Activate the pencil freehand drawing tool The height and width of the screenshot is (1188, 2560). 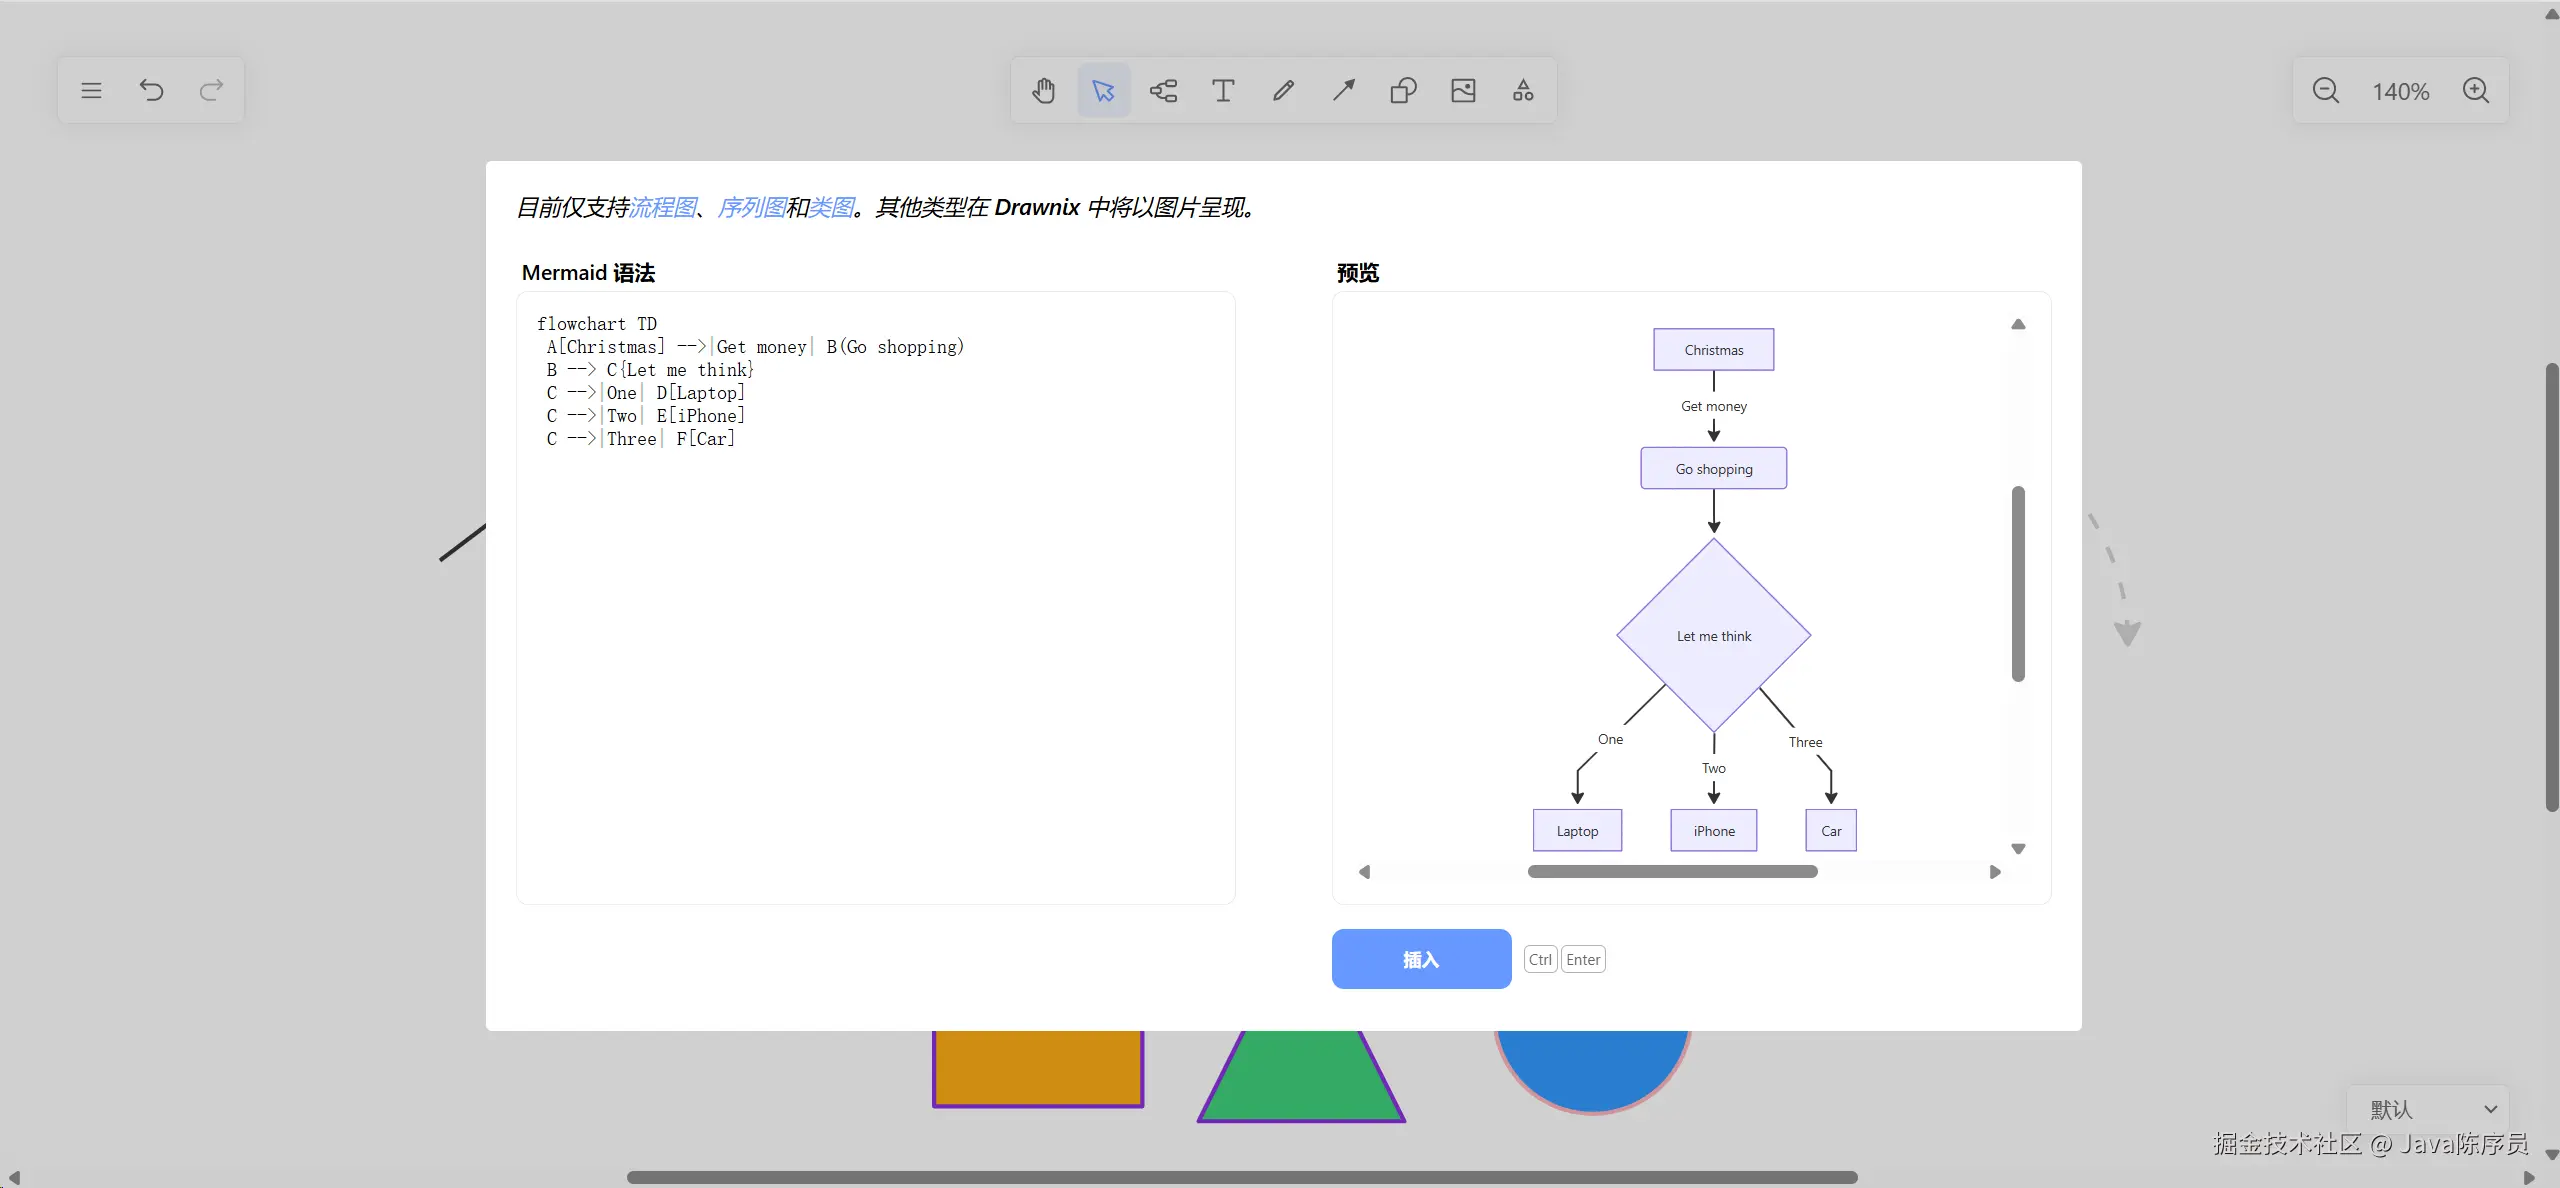click(1283, 91)
